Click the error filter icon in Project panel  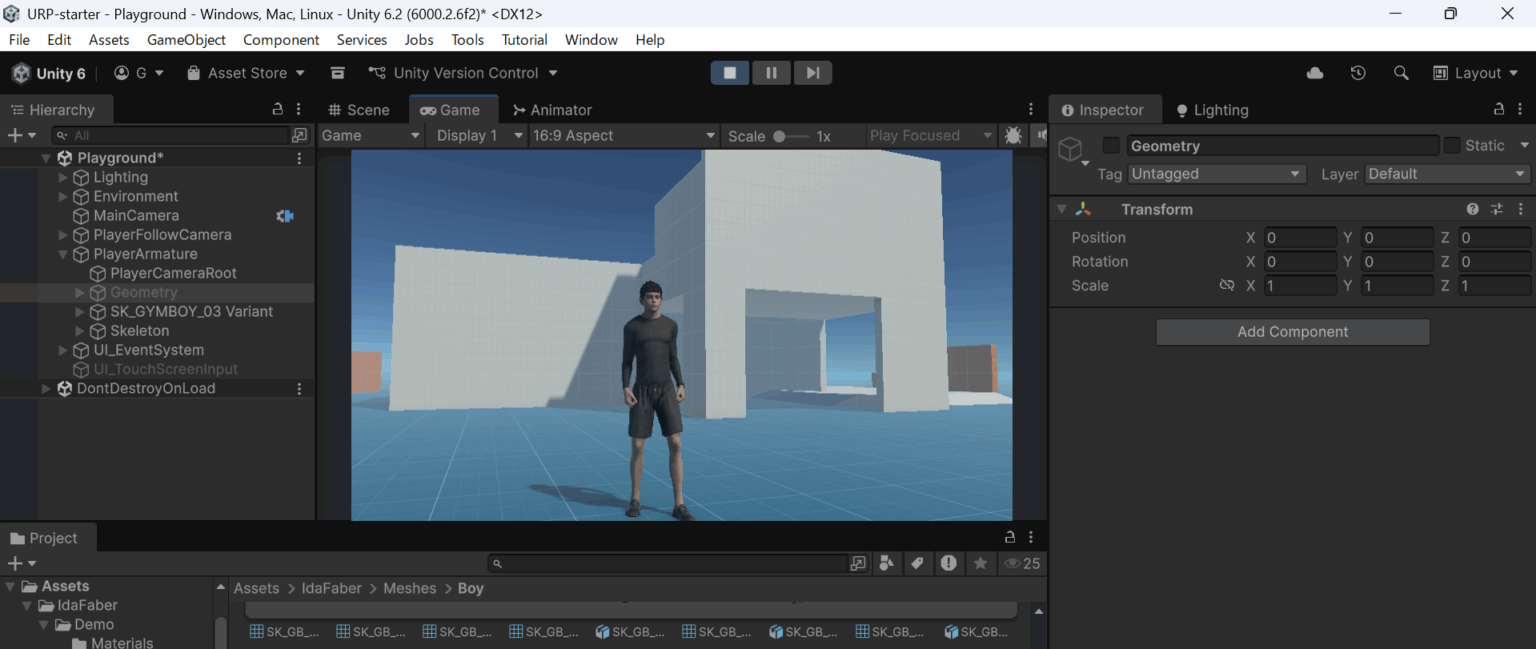coord(948,564)
